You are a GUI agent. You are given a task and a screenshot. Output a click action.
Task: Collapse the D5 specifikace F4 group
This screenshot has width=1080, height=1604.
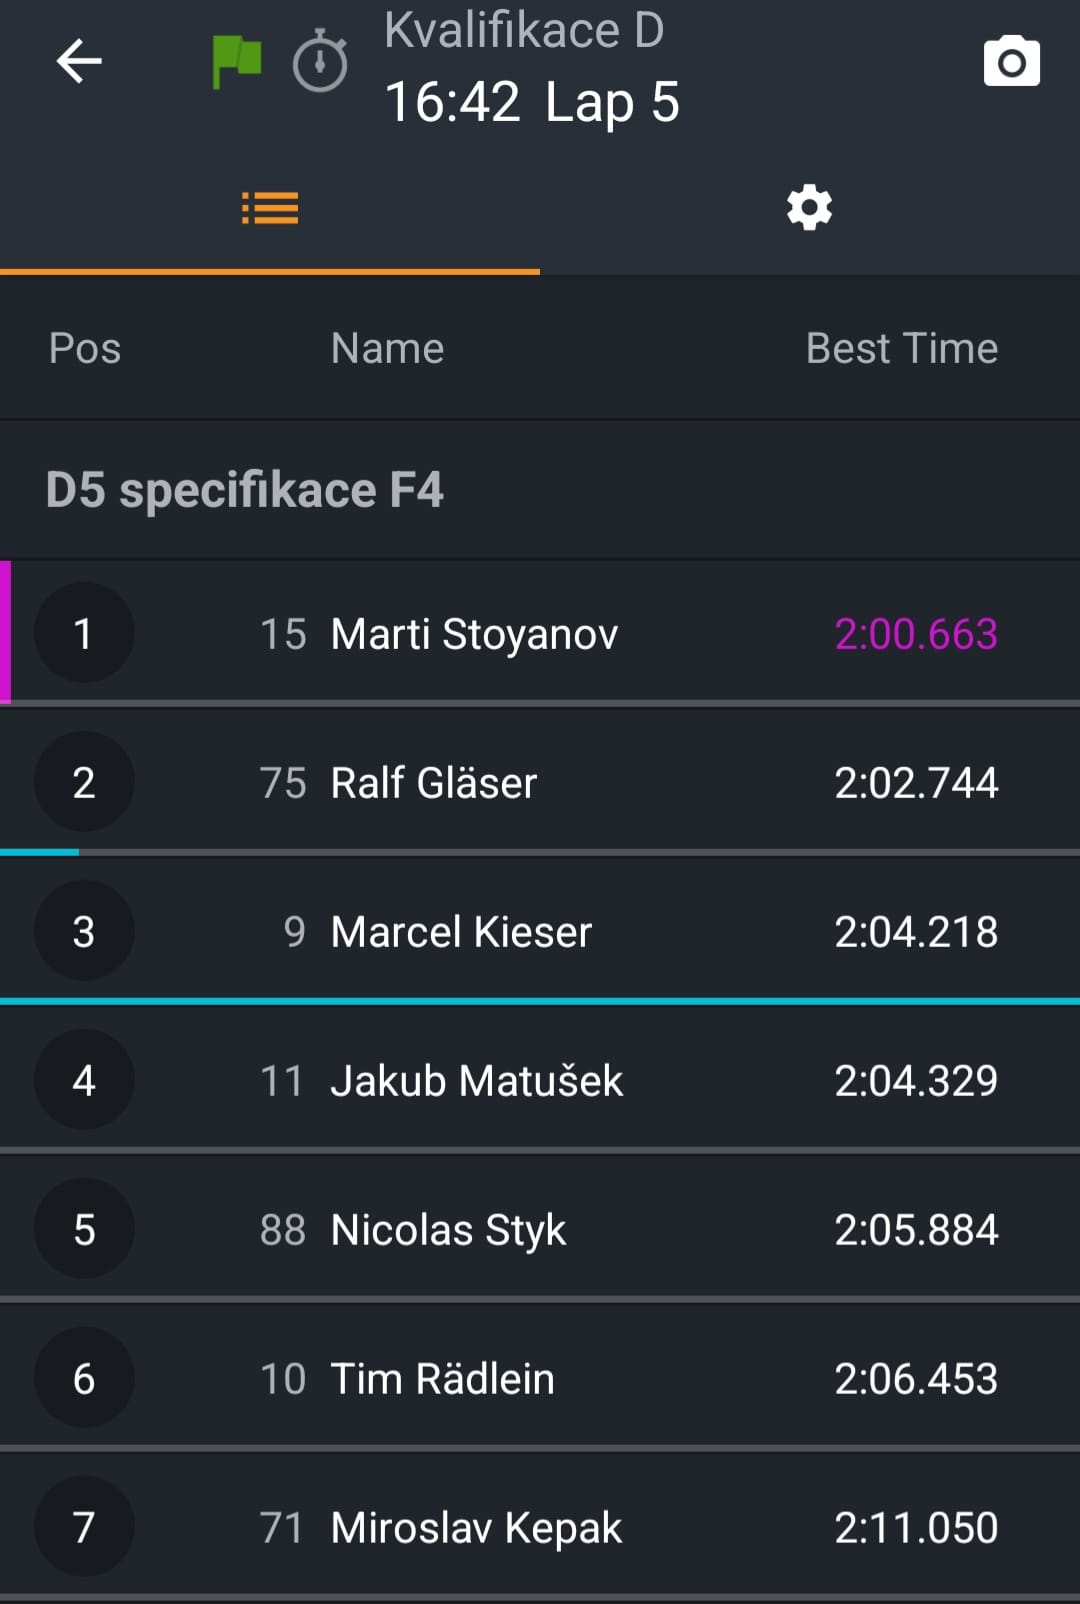[245, 490]
